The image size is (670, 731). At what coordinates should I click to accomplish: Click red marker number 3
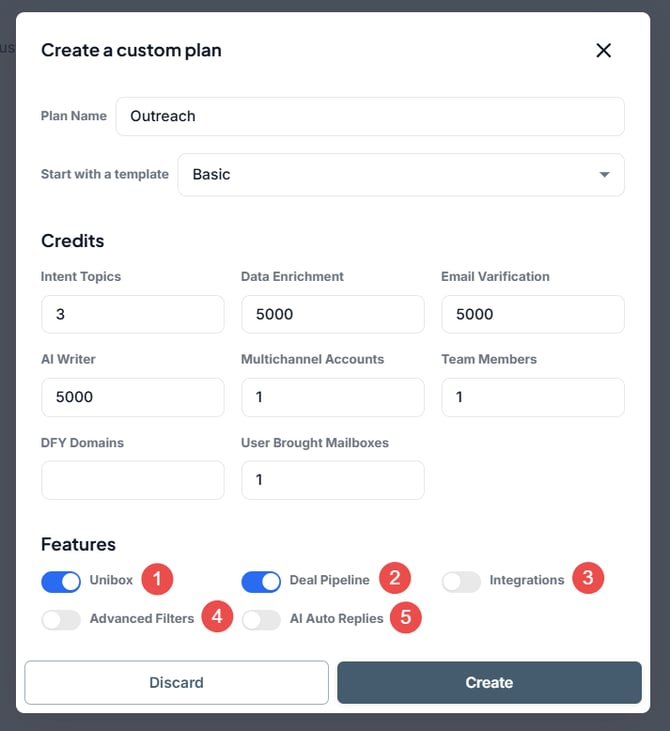pyautogui.click(x=588, y=578)
